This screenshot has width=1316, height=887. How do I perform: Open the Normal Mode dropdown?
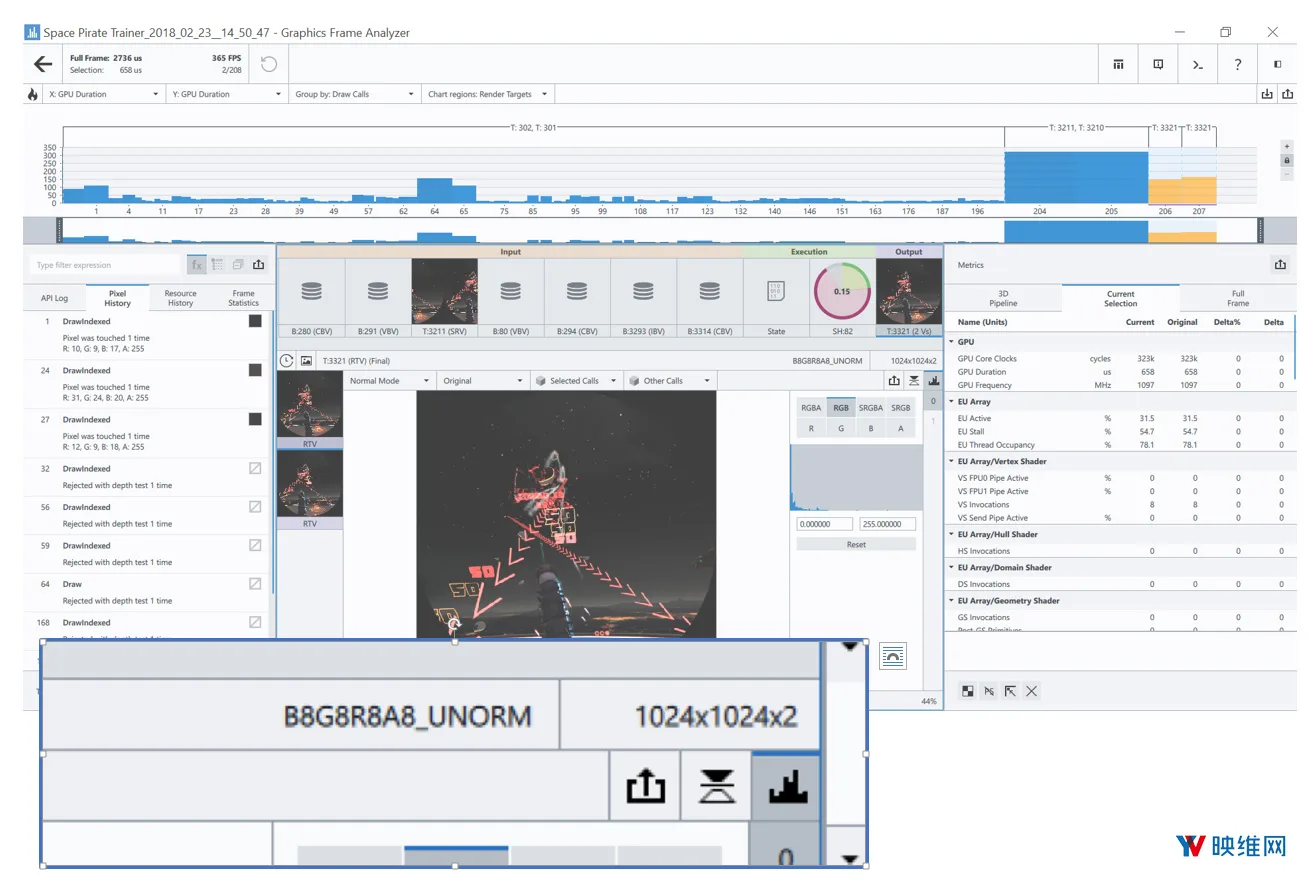point(390,381)
